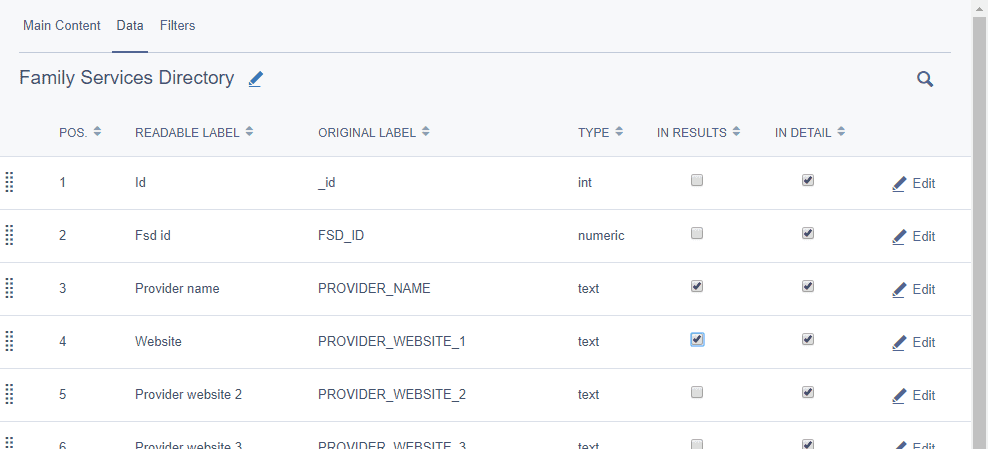Edit the Provider name field
This screenshot has height=449, width=988.
click(914, 289)
